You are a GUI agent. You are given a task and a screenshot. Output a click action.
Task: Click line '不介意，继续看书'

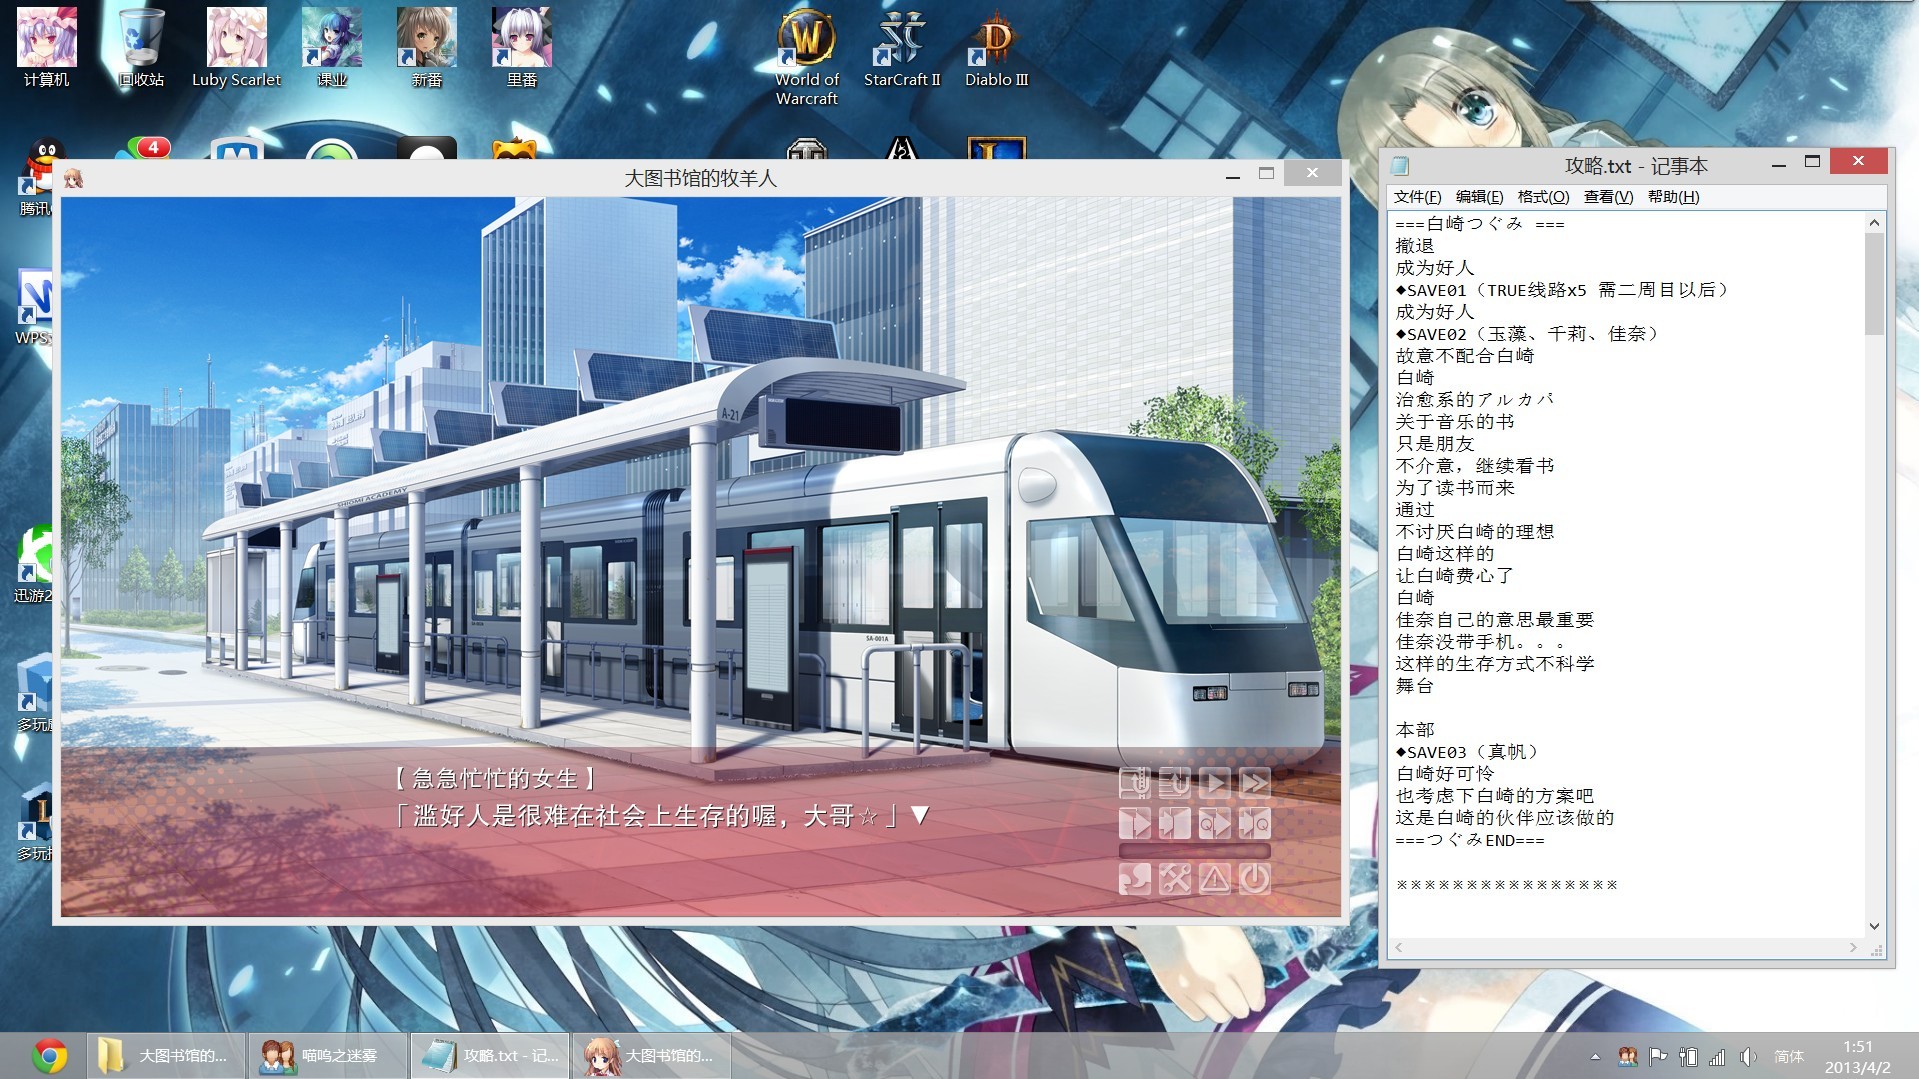click(1475, 466)
